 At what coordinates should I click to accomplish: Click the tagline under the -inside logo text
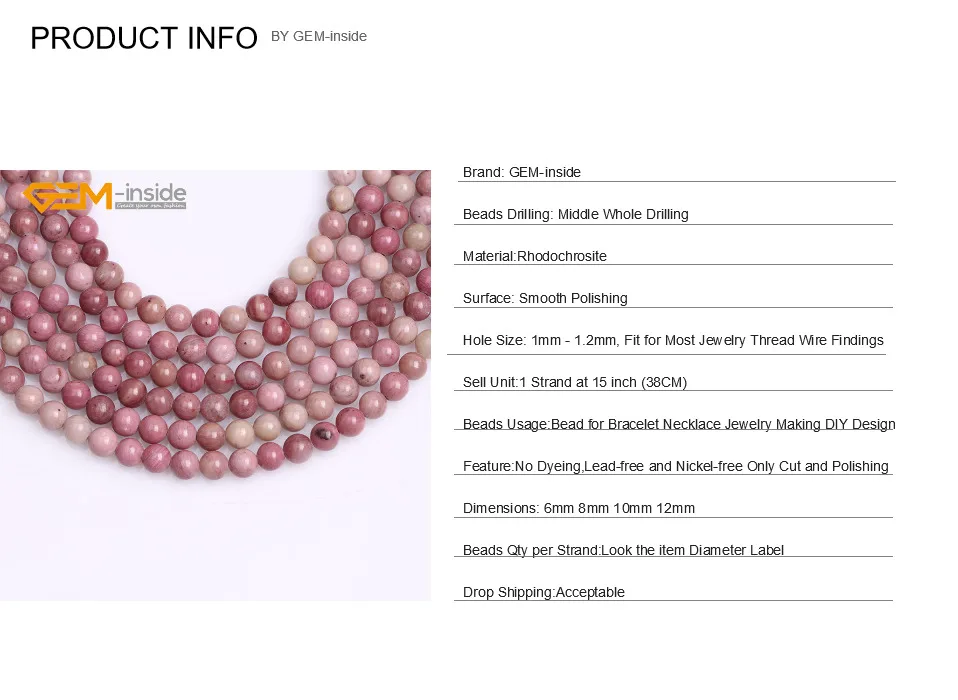click(x=150, y=206)
